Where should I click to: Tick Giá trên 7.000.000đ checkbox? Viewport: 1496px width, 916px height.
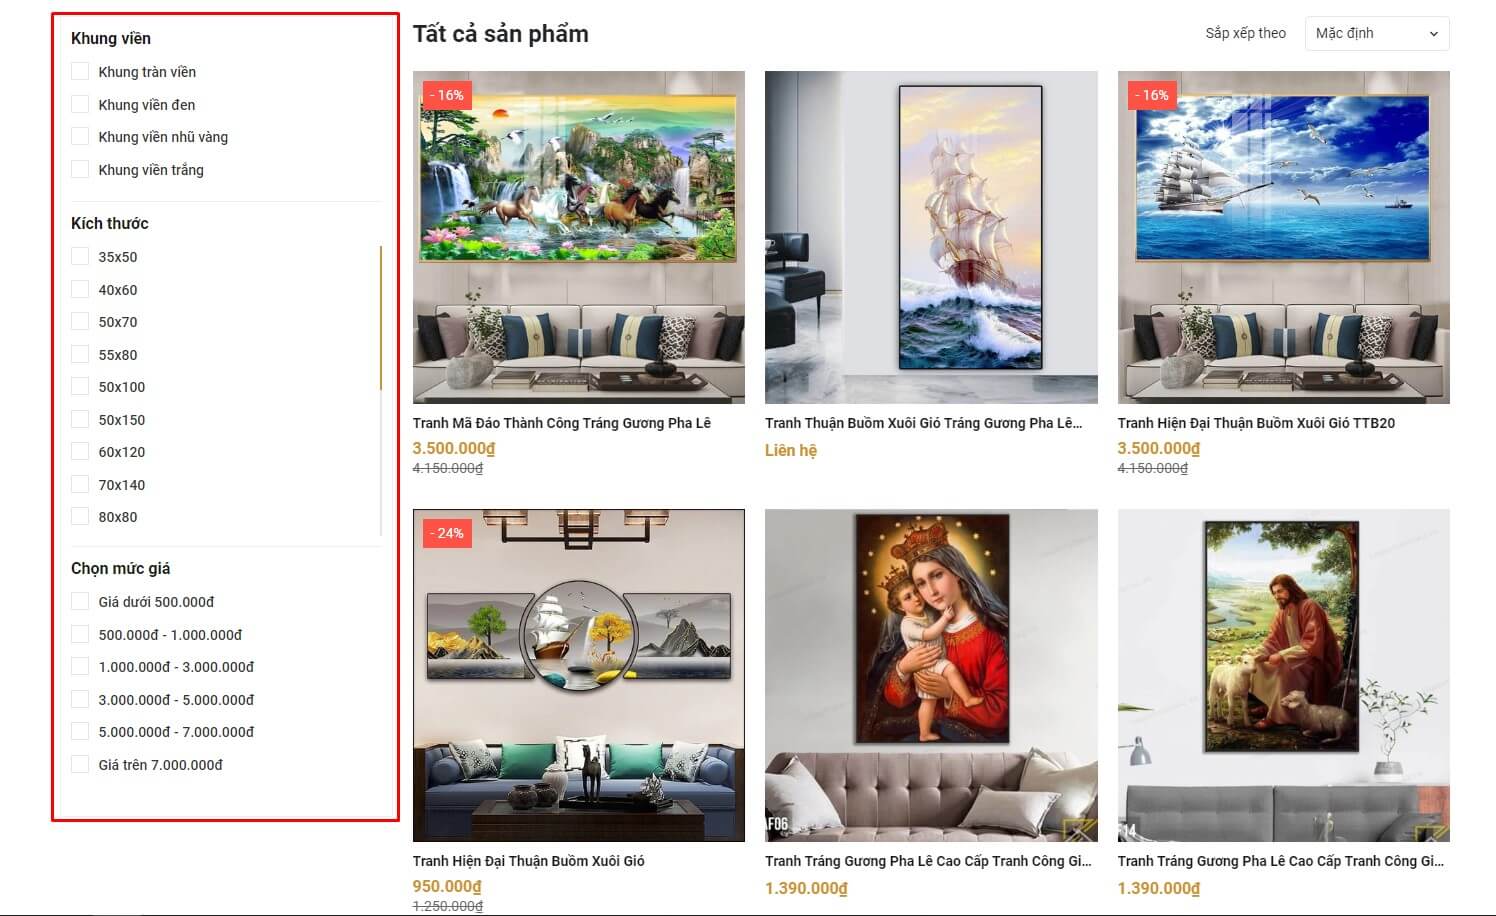tap(80, 765)
